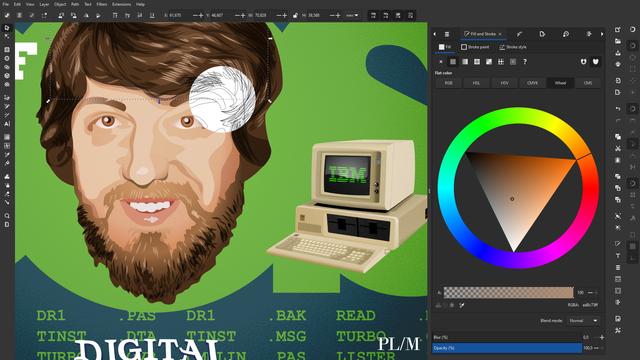The height and width of the screenshot is (360, 640).
Task: Toggle the width/height lock icon
Action: tap(295, 16)
